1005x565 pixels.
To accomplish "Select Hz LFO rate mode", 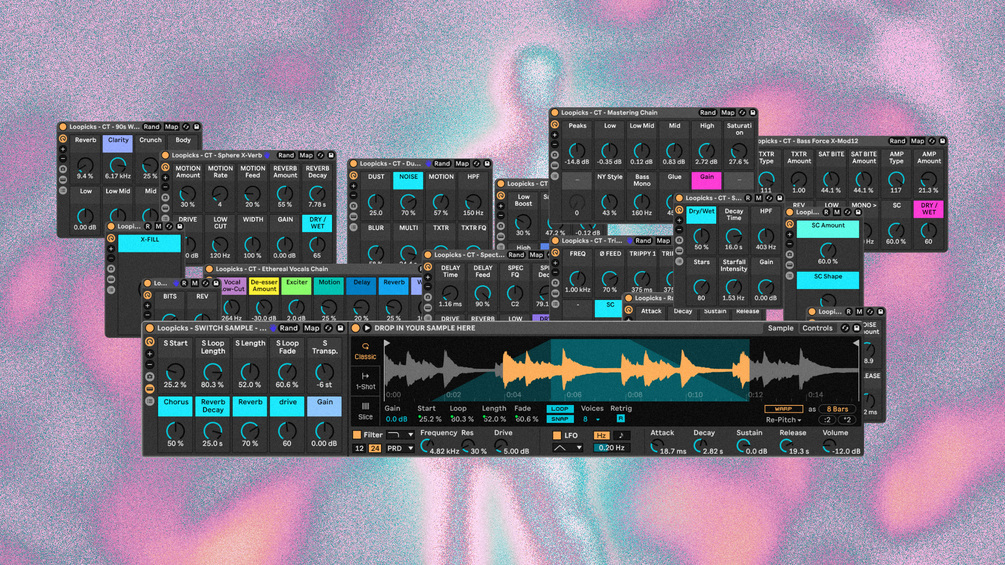I will point(601,435).
